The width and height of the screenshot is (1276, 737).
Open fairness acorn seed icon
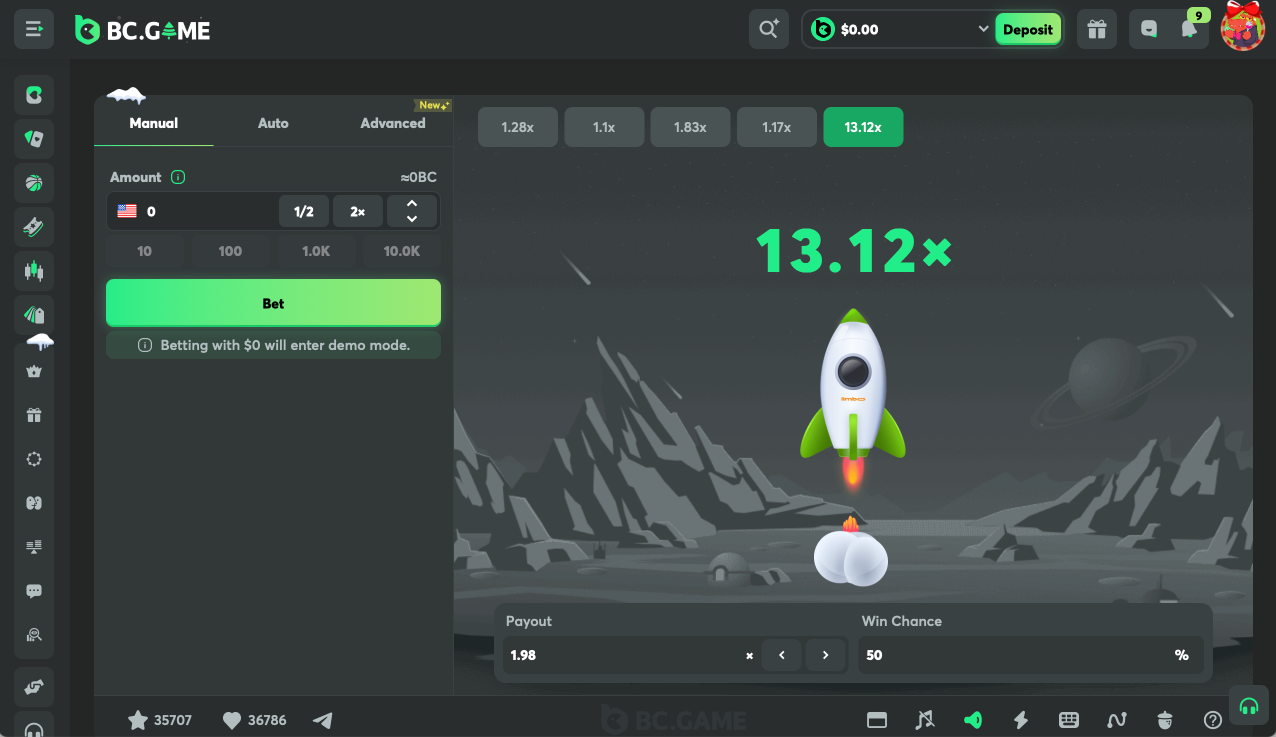coord(1165,720)
